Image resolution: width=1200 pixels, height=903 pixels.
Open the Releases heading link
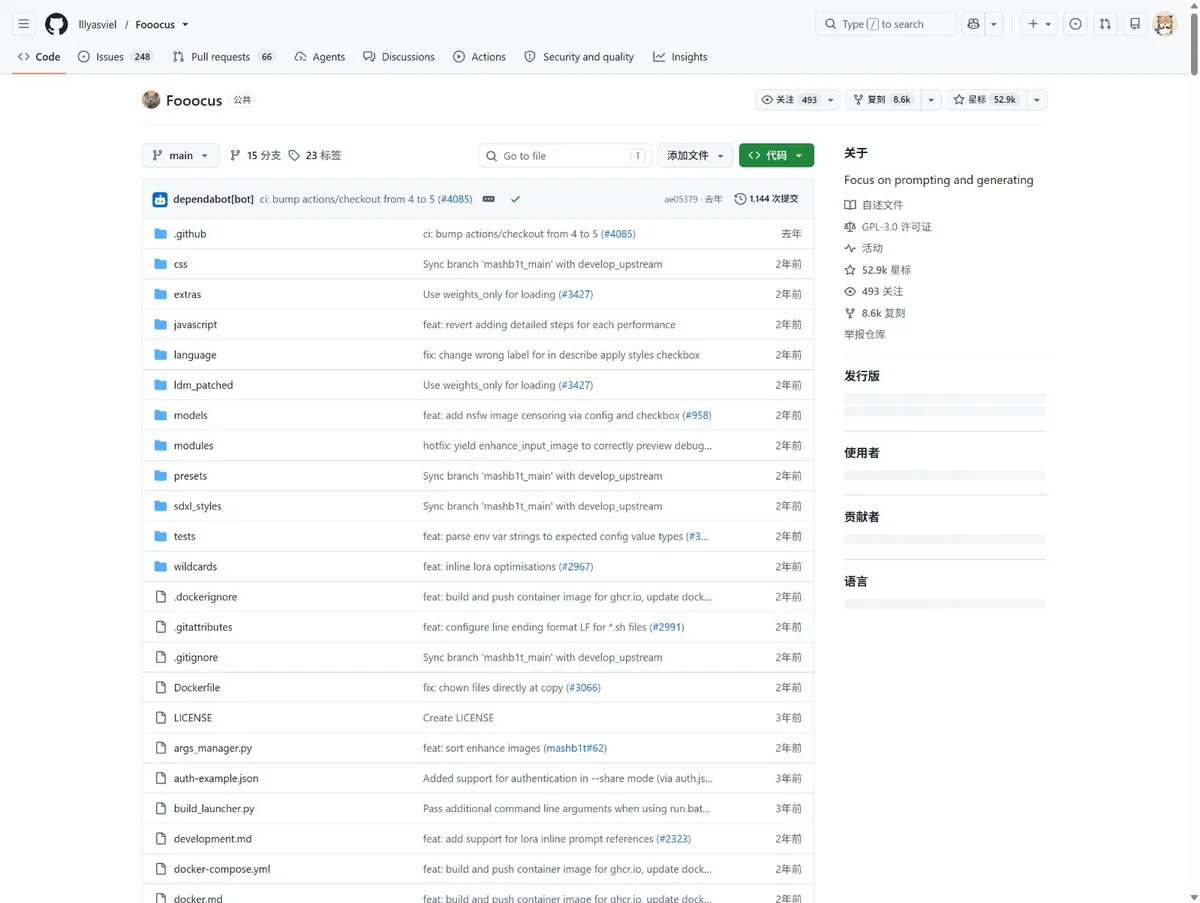(862, 376)
